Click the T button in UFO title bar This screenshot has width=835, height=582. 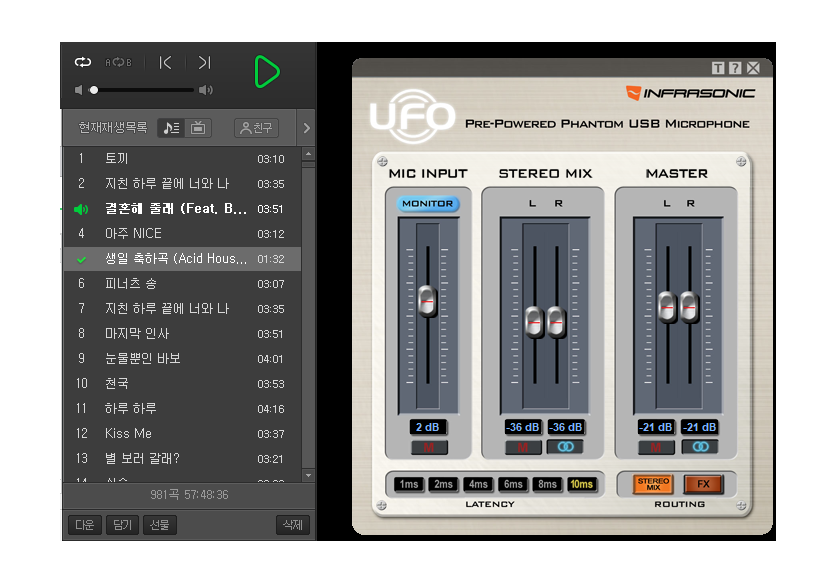point(718,68)
